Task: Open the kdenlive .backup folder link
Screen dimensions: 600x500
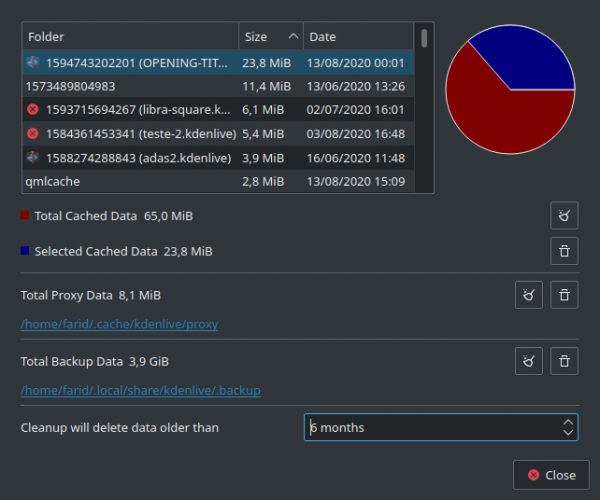Action: pos(141,390)
